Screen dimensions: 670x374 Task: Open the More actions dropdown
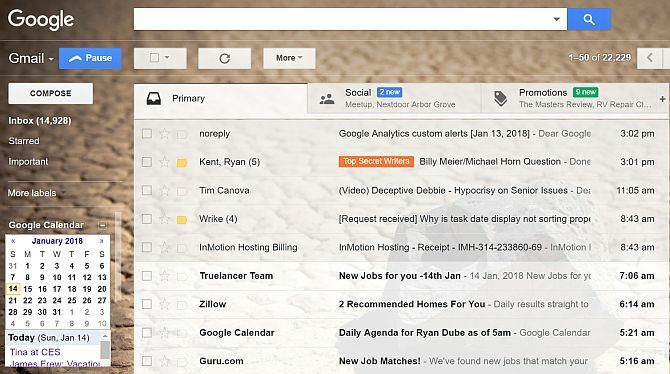(x=289, y=58)
